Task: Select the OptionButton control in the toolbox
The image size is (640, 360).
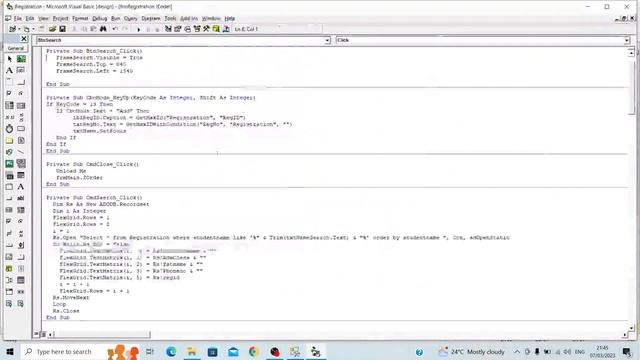Action: pyautogui.click(x=21, y=93)
